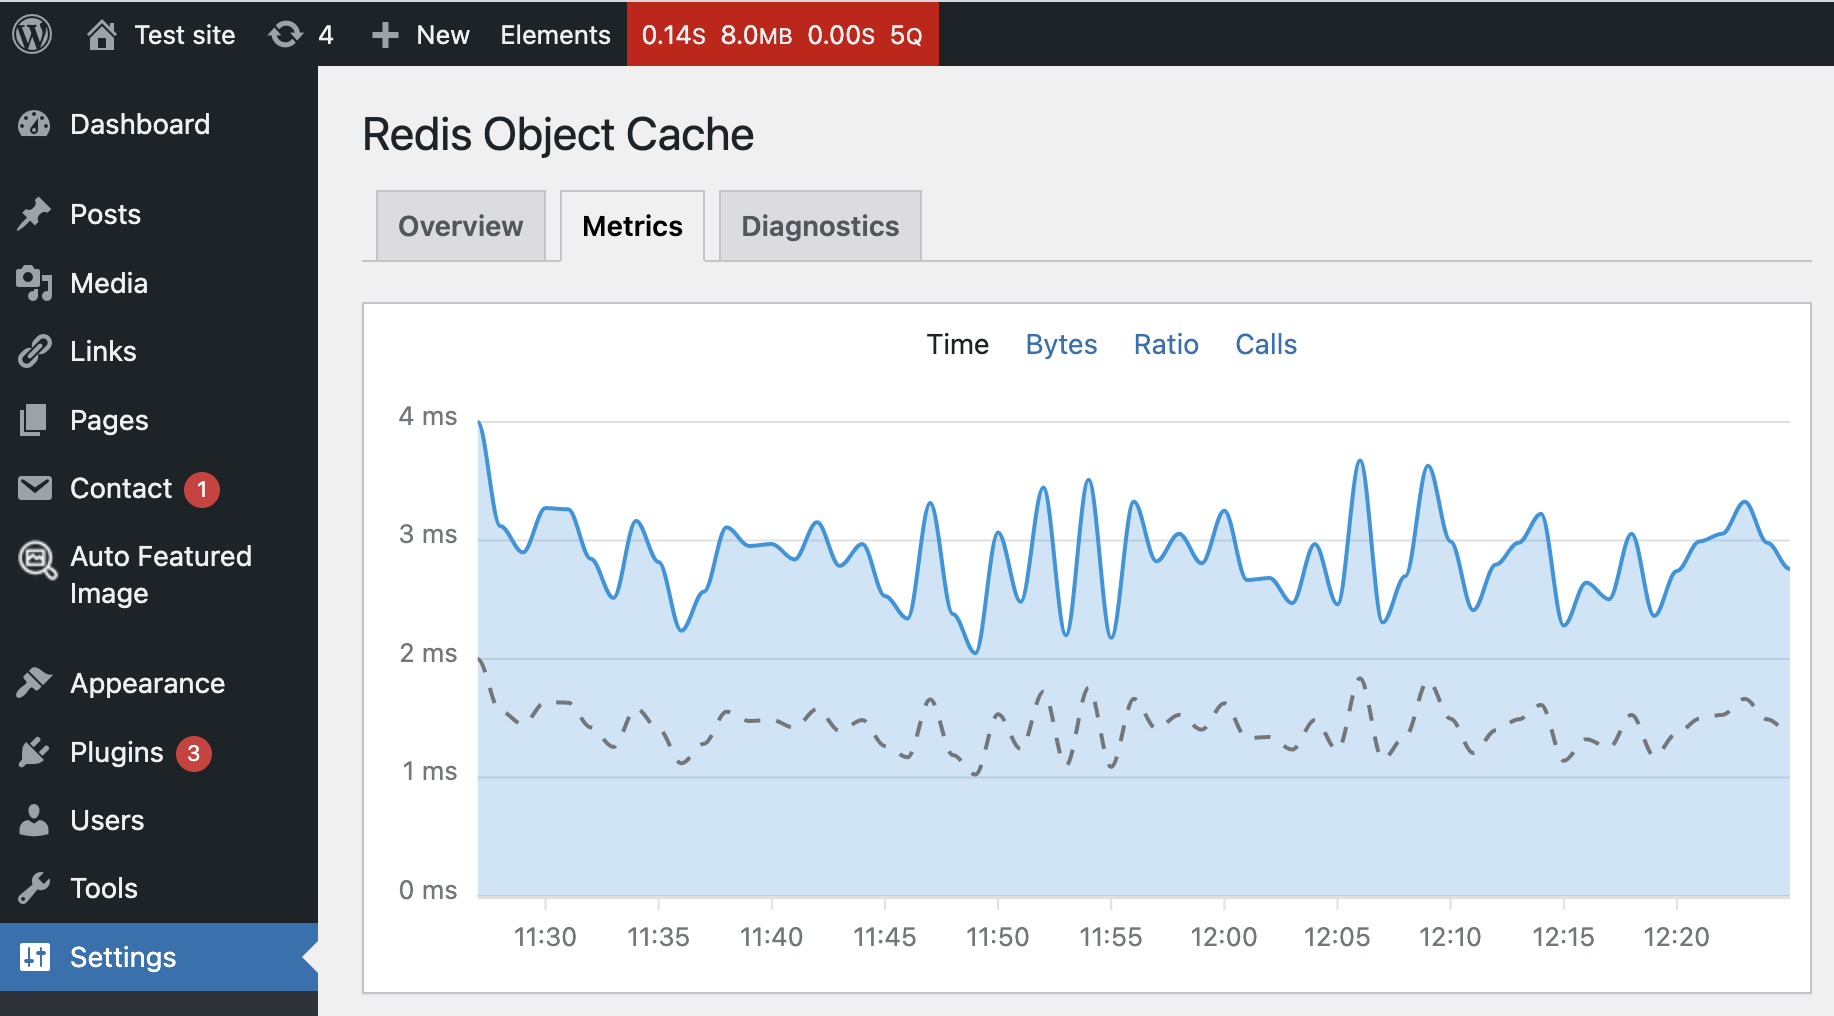
Task: Click the Links chain icon
Action: point(34,351)
